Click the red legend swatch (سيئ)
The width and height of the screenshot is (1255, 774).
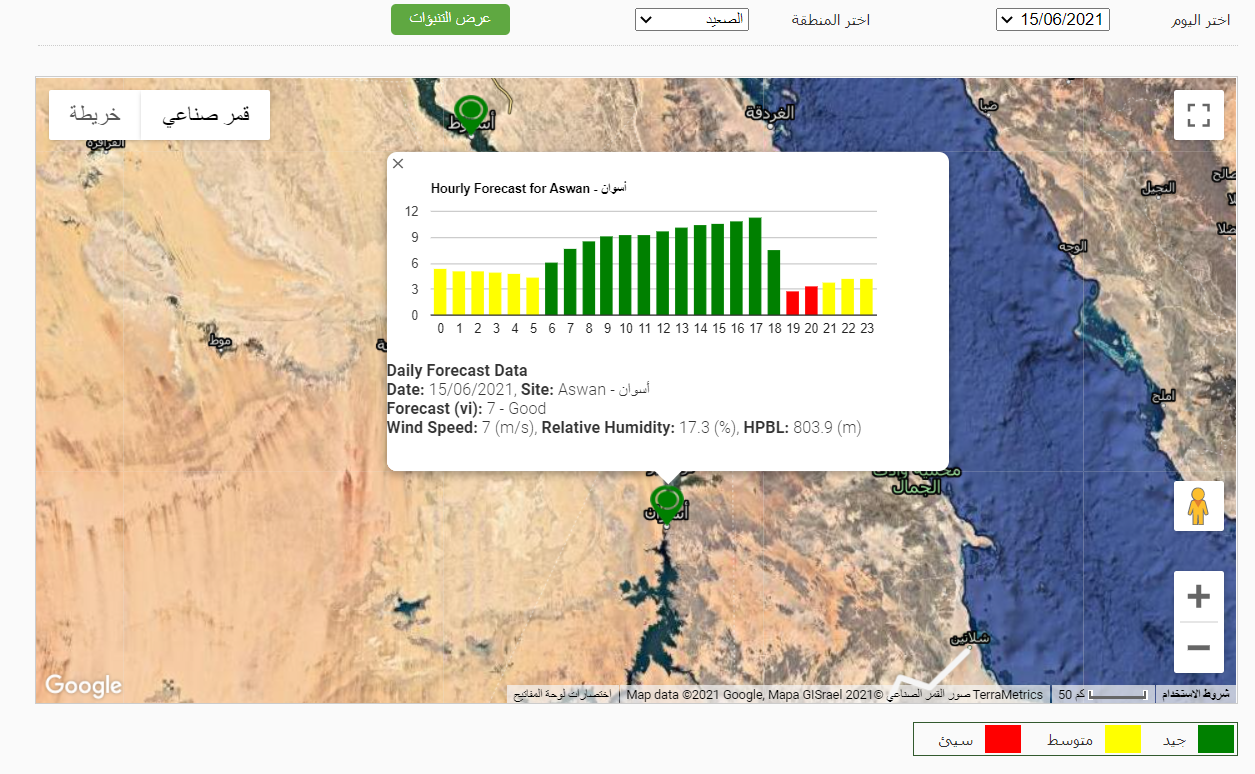[x=1002, y=739]
